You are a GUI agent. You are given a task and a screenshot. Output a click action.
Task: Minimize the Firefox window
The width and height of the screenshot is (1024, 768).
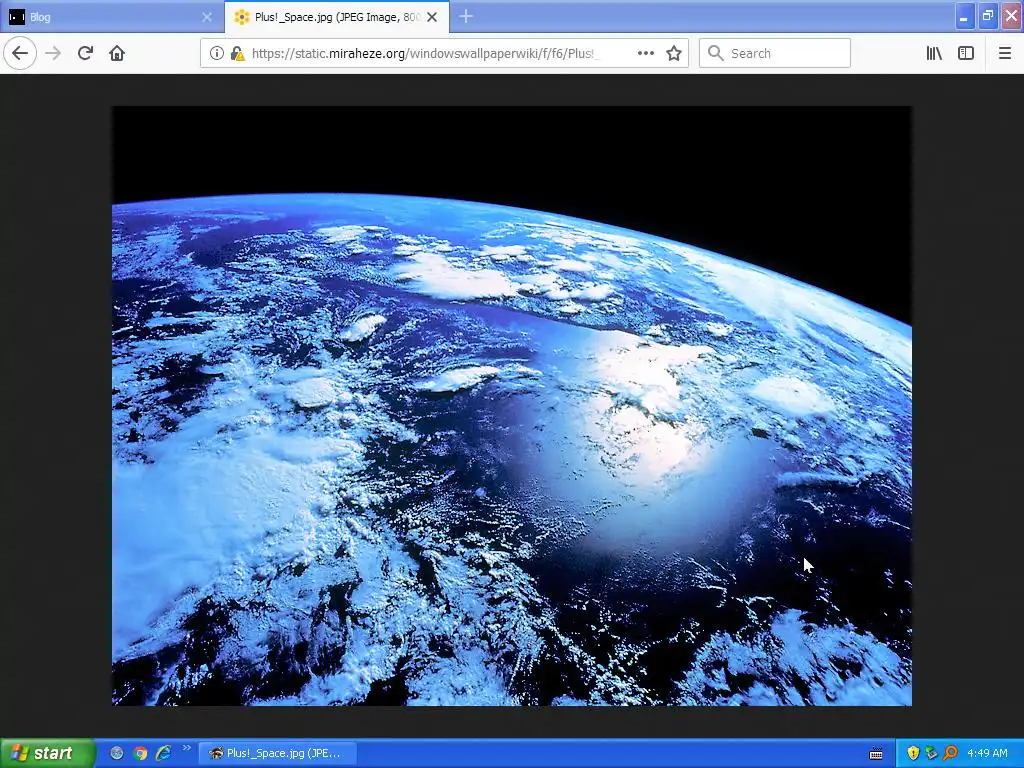coord(965,16)
